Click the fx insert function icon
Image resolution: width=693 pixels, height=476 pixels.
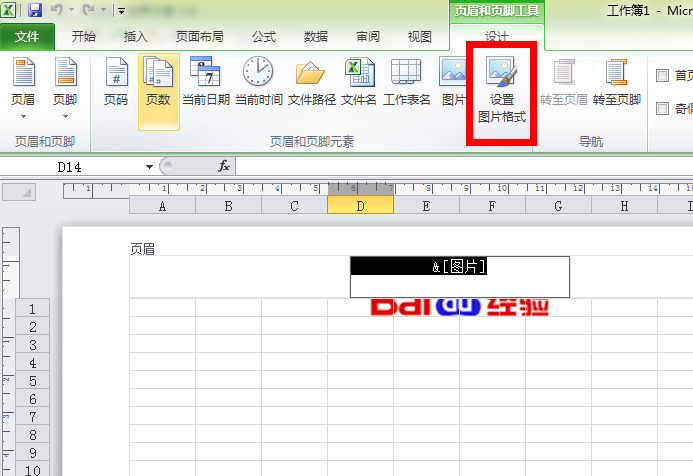224,167
